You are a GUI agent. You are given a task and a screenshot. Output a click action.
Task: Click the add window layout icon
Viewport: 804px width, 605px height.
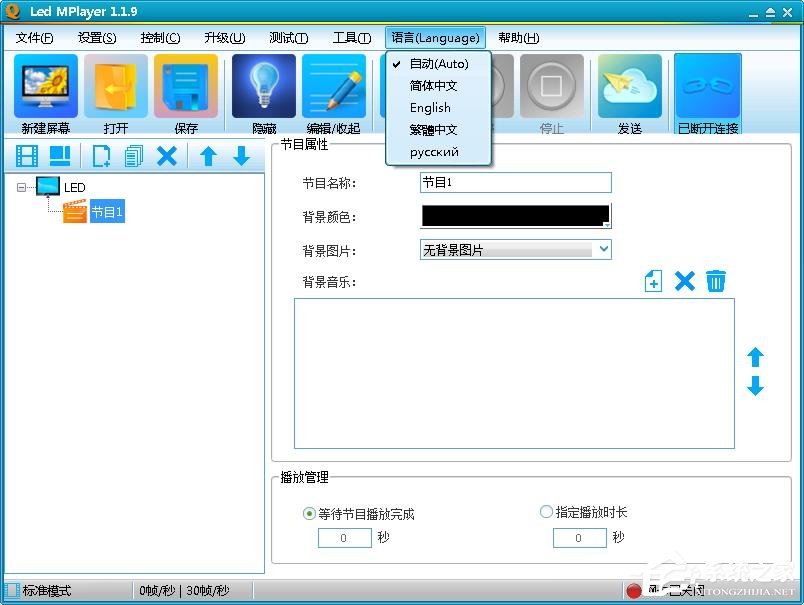60,156
